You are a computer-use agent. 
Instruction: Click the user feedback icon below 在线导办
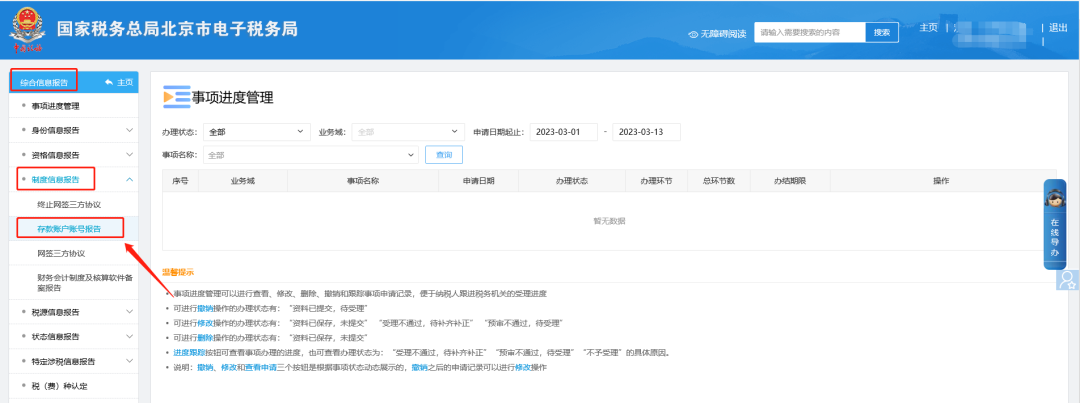pyautogui.click(x=1068, y=279)
